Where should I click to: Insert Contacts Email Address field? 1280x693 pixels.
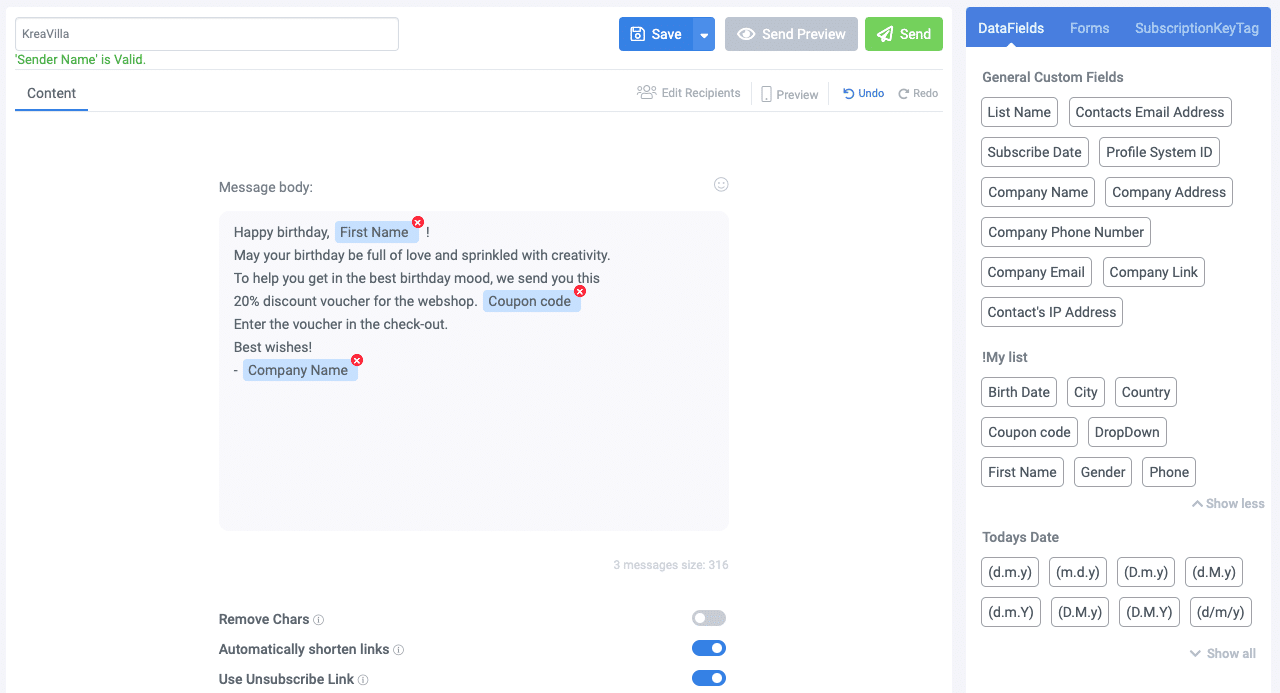click(x=1150, y=112)
